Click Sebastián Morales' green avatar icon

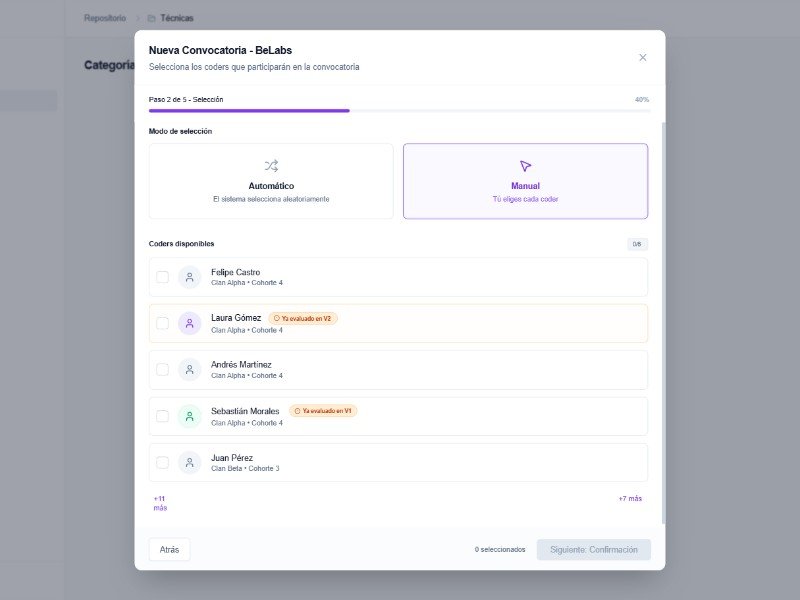[x=190, y=416]
